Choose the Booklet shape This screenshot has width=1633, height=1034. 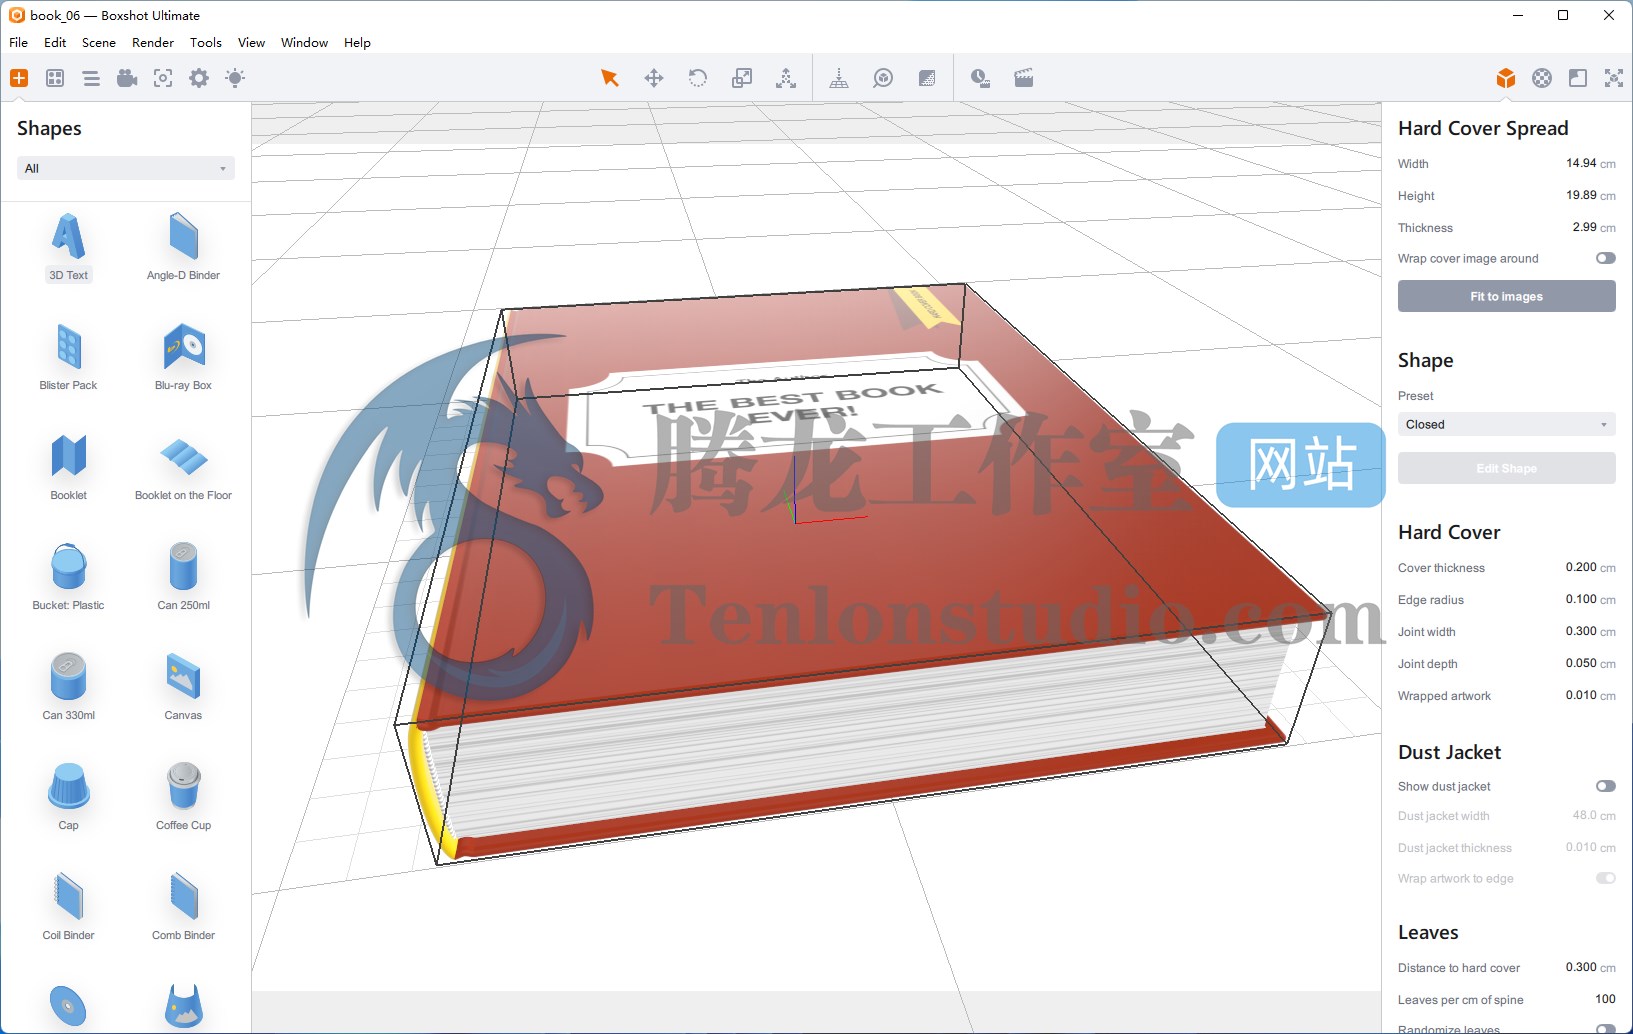point(69,467)
